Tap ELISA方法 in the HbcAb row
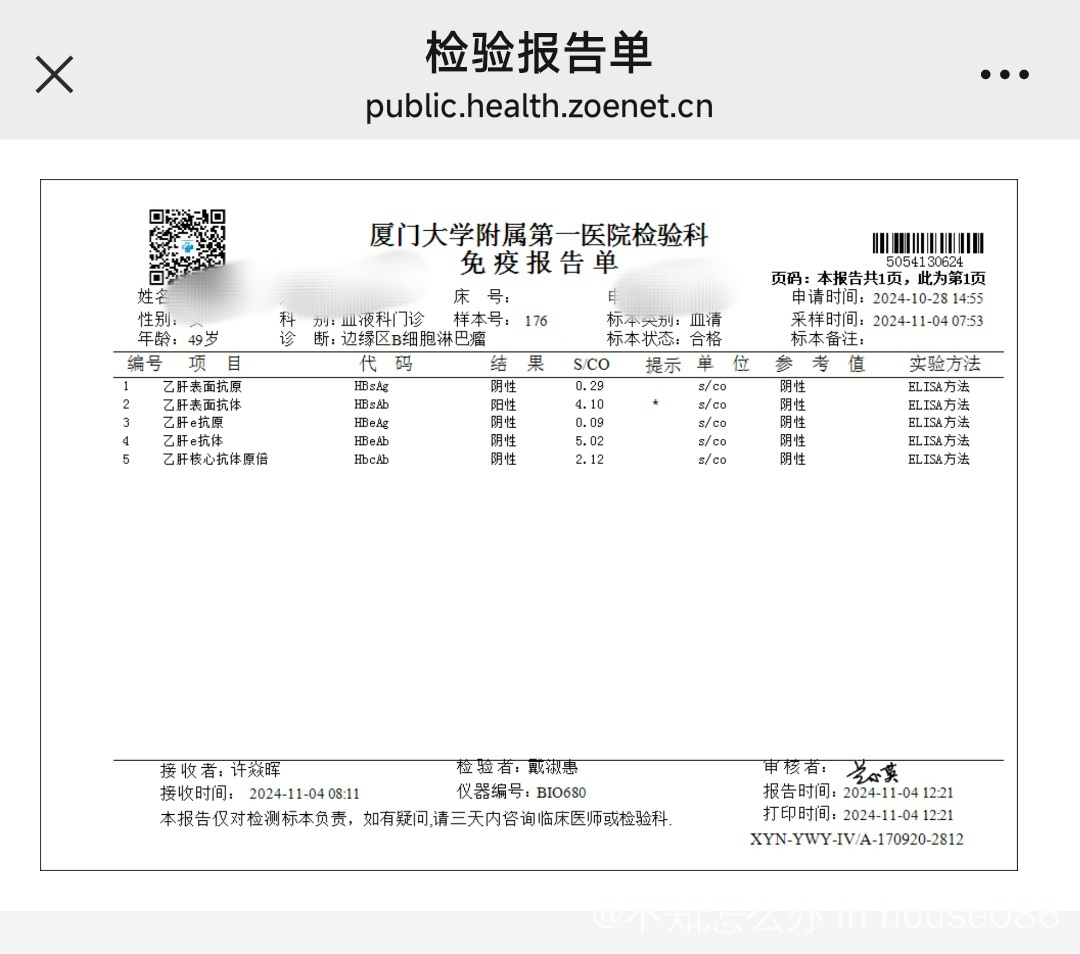This screenshot has width=1080, height=954. pyautogui.click(x=939, y=459)
